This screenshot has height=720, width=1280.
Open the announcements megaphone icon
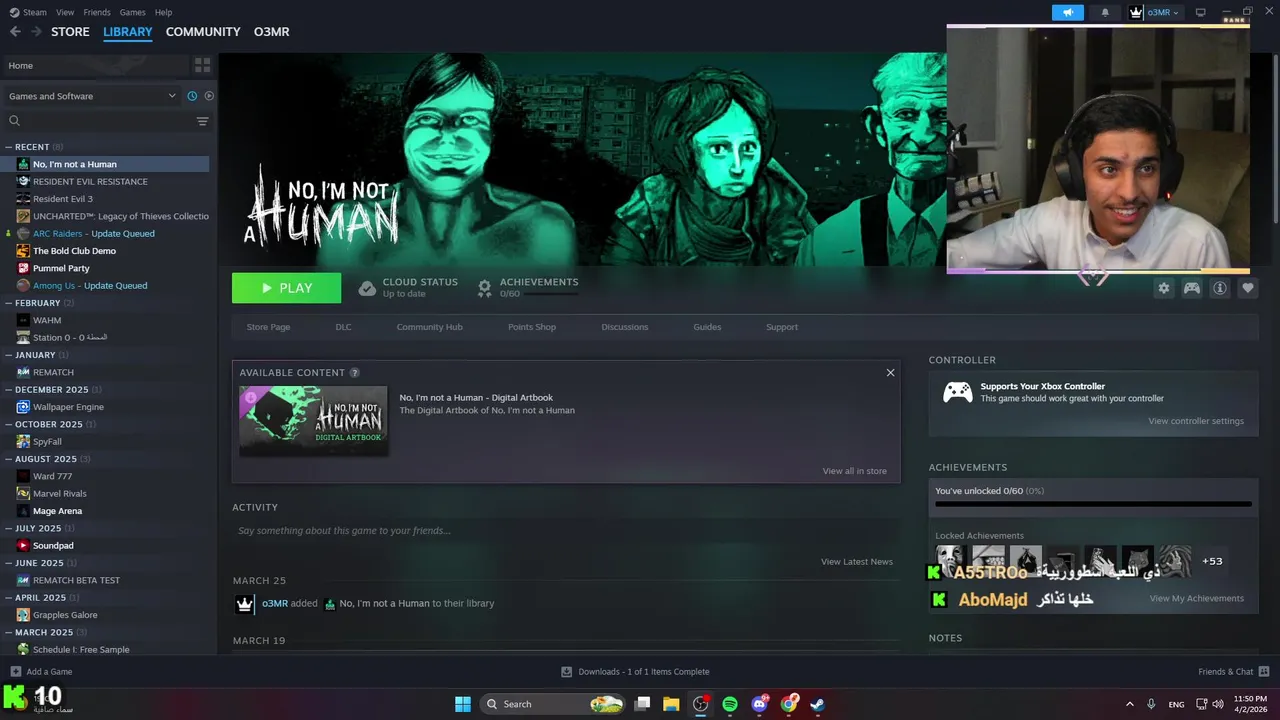pyautogui.click(x=1068, y=12)
